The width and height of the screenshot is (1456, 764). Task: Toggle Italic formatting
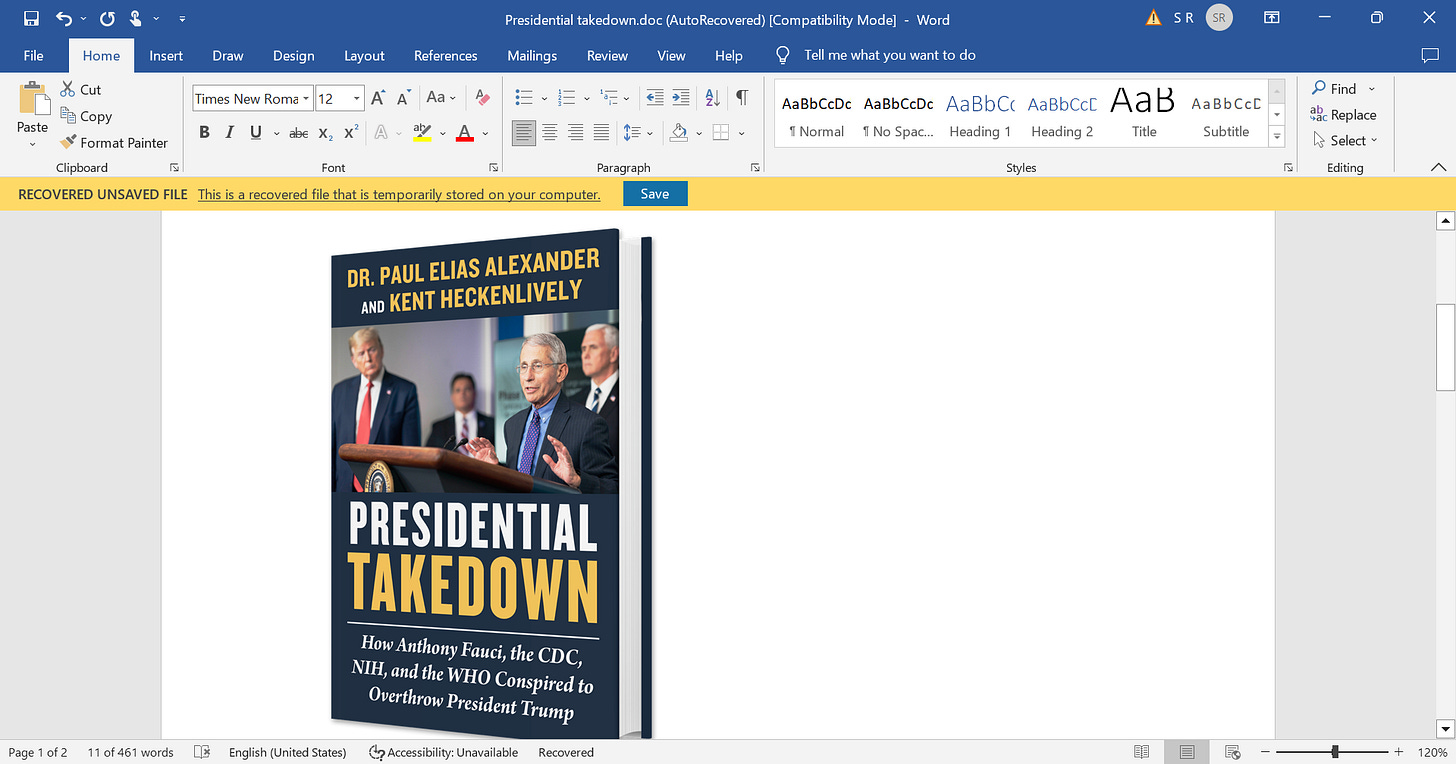pos(230,132)
